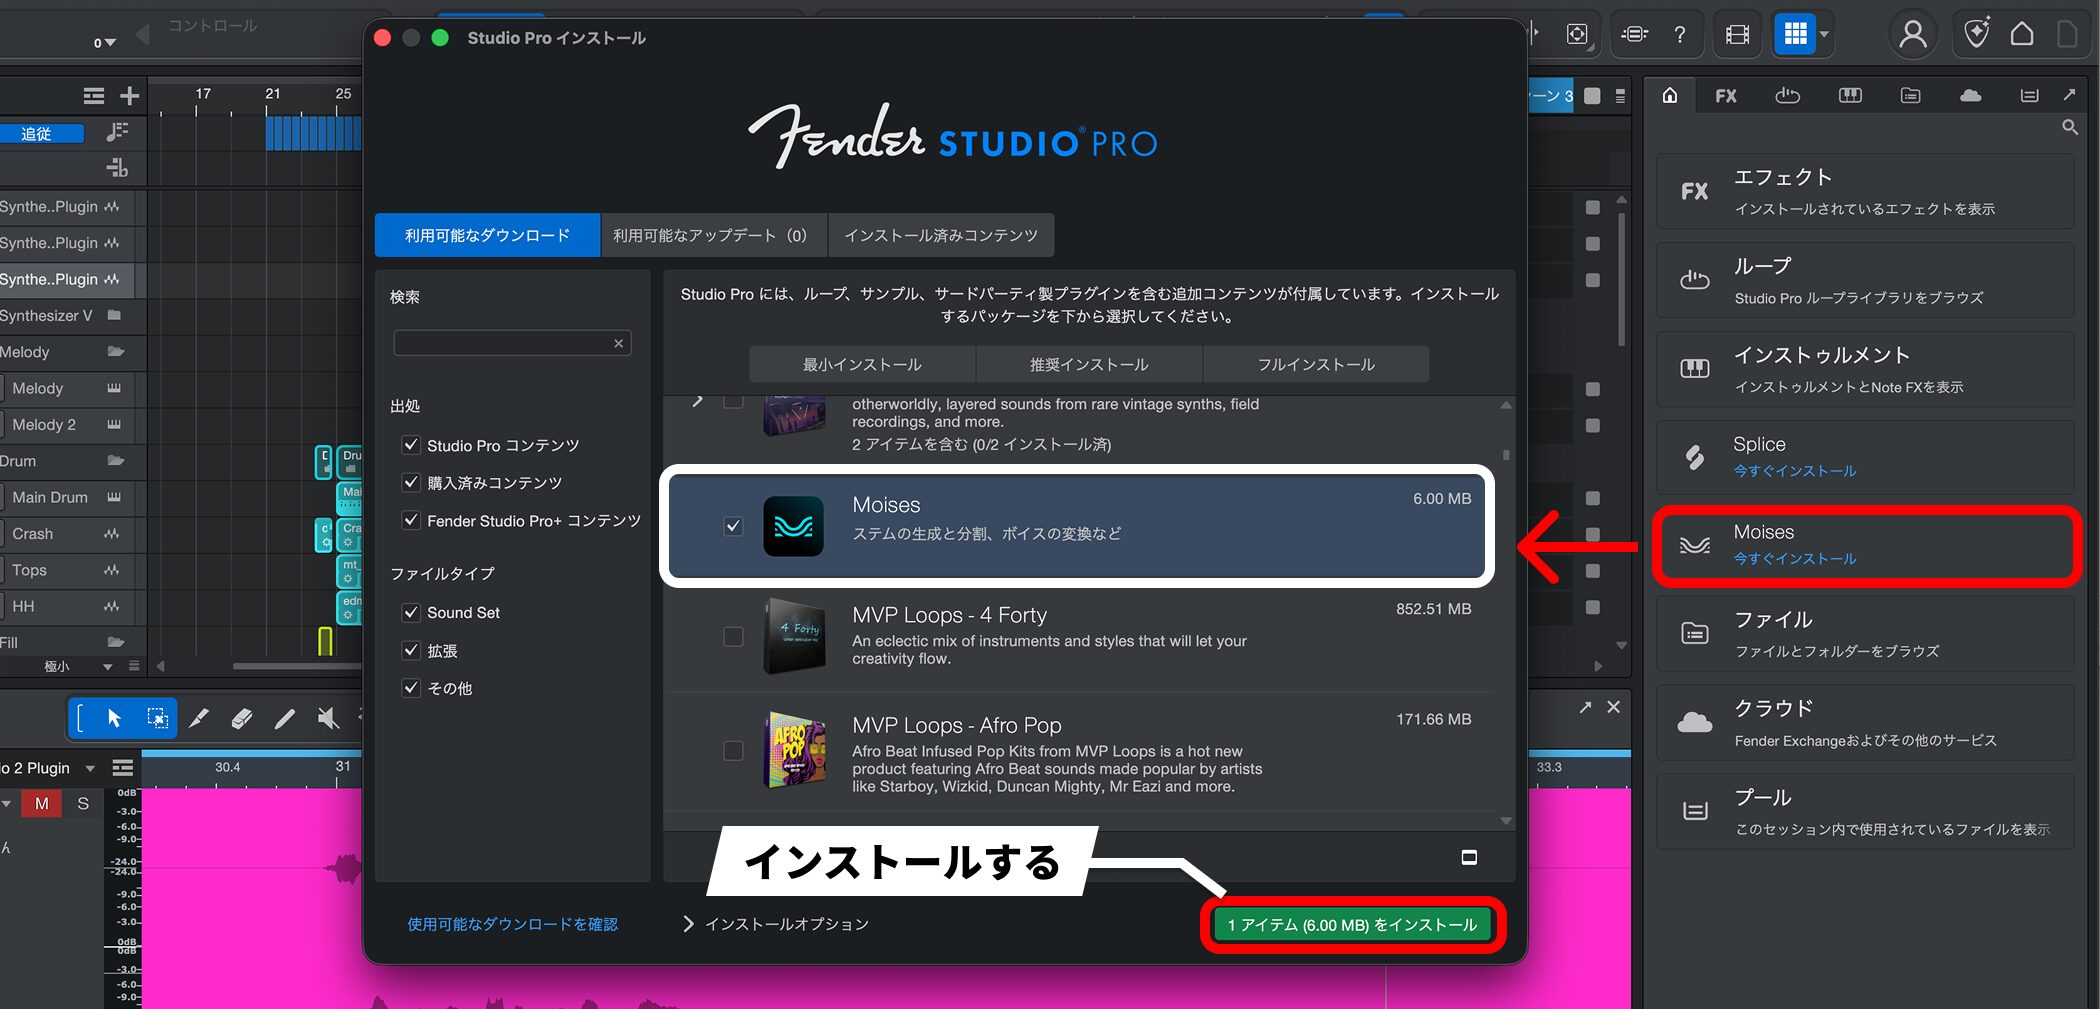Viewport: 2100px width, 1009px height.
Task: Open the Effects (エフェクト) browser section
Action: [x=1865, y=192]
